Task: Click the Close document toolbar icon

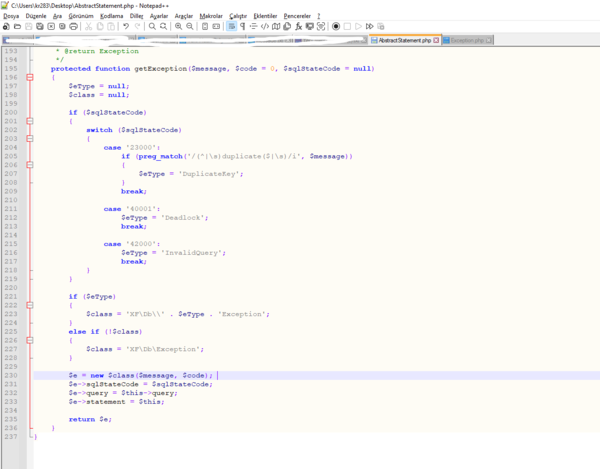Action: tap(51, 26)
